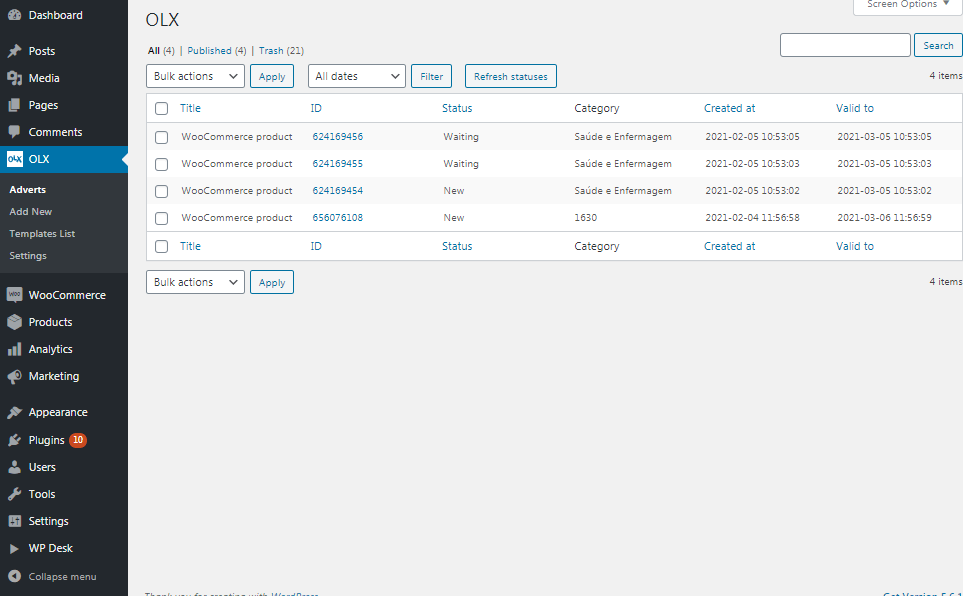This screenshot has width=963, height=596.
Task: Select all adverts with header checkbox
Action: tap(162, 109)
